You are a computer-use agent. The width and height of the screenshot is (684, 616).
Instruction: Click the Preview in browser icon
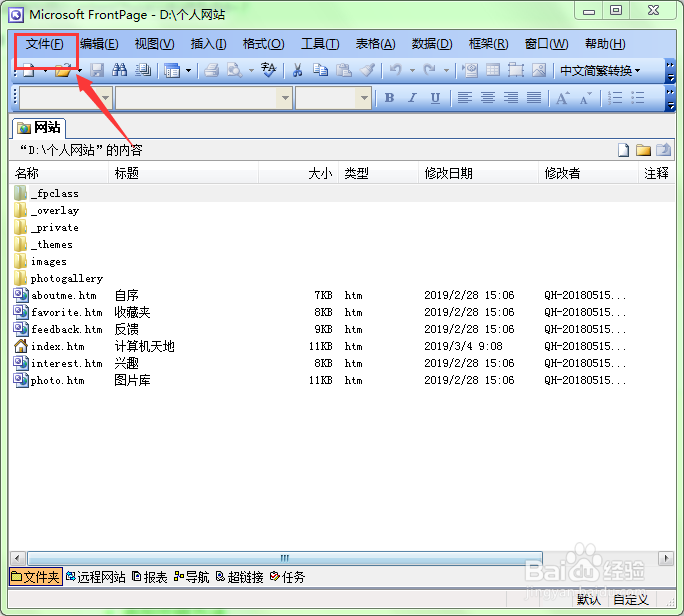pos(235,70)
